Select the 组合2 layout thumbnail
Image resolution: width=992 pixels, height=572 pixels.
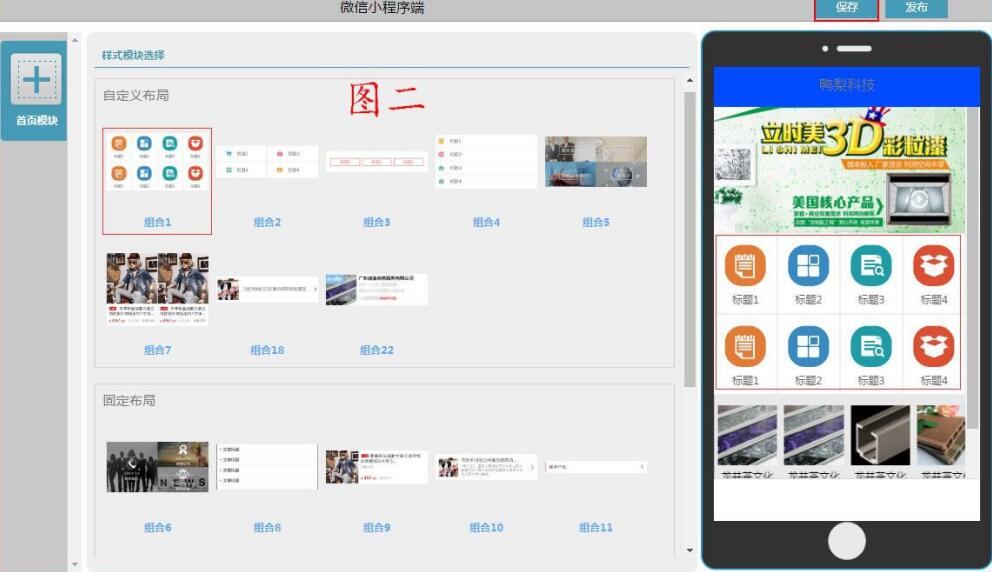pos(267,161)
